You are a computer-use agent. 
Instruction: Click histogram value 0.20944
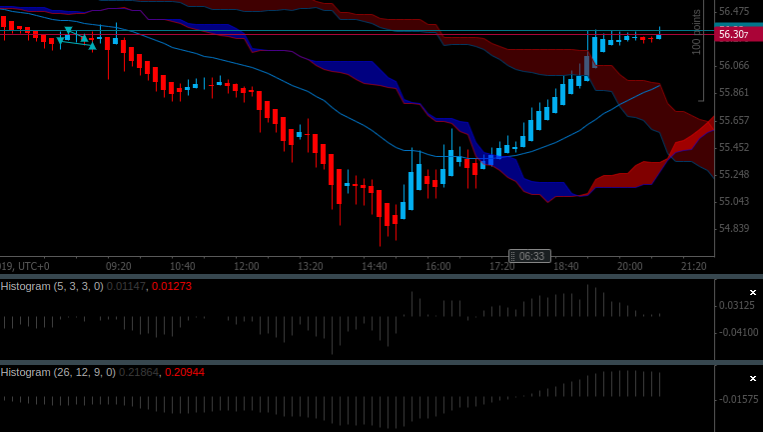click(185, 372)
